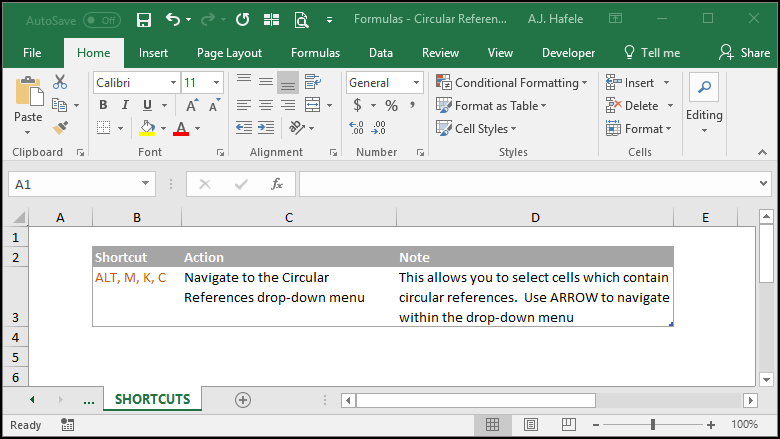The image size is (780, 439).
Task: Open the Calibri font name dropdown
Action: click(173, 83)
